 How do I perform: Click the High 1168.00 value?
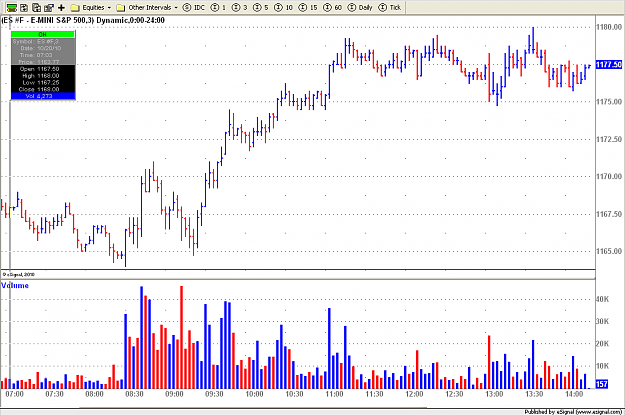click(48, 76)
